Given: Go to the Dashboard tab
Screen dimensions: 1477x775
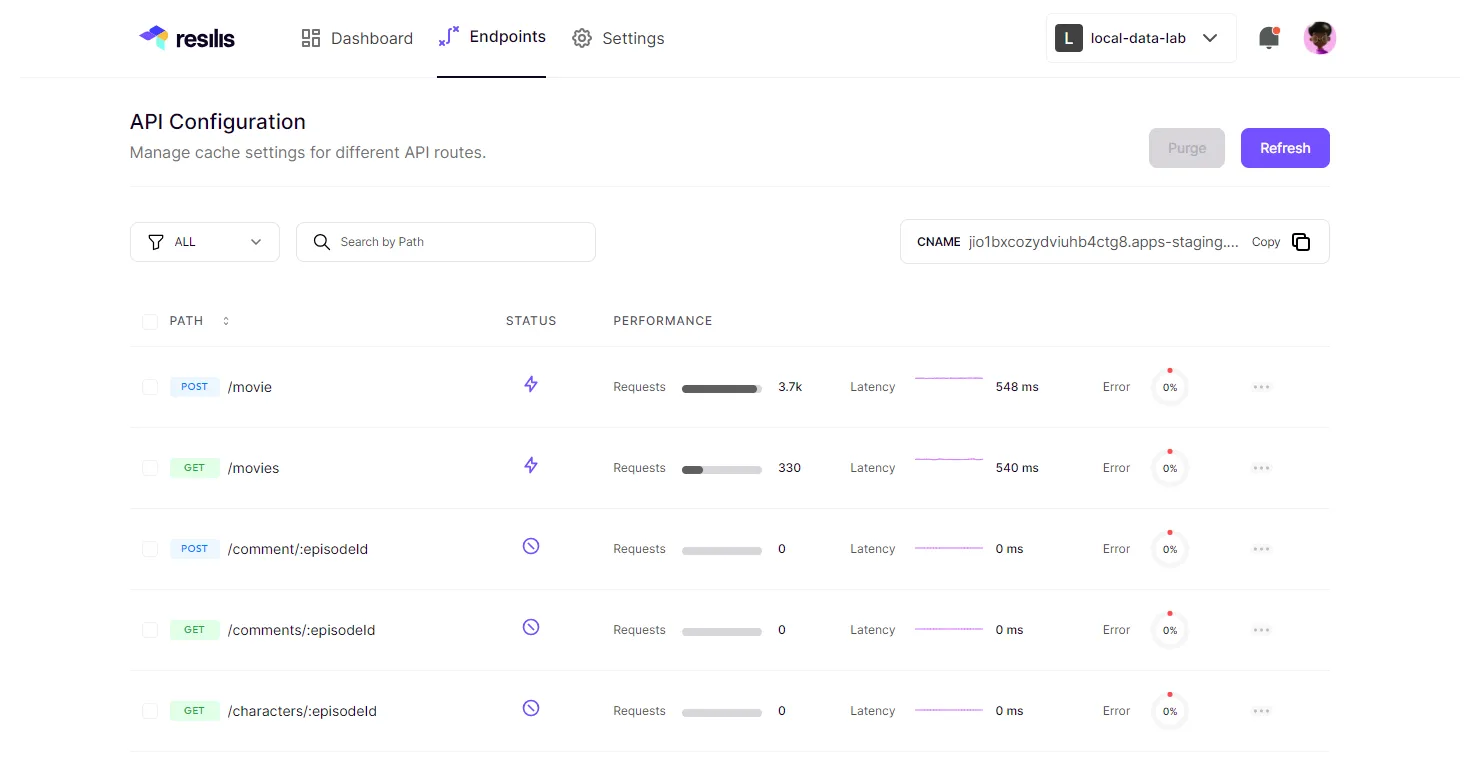Looking at the screenshot, I should 357,38.
